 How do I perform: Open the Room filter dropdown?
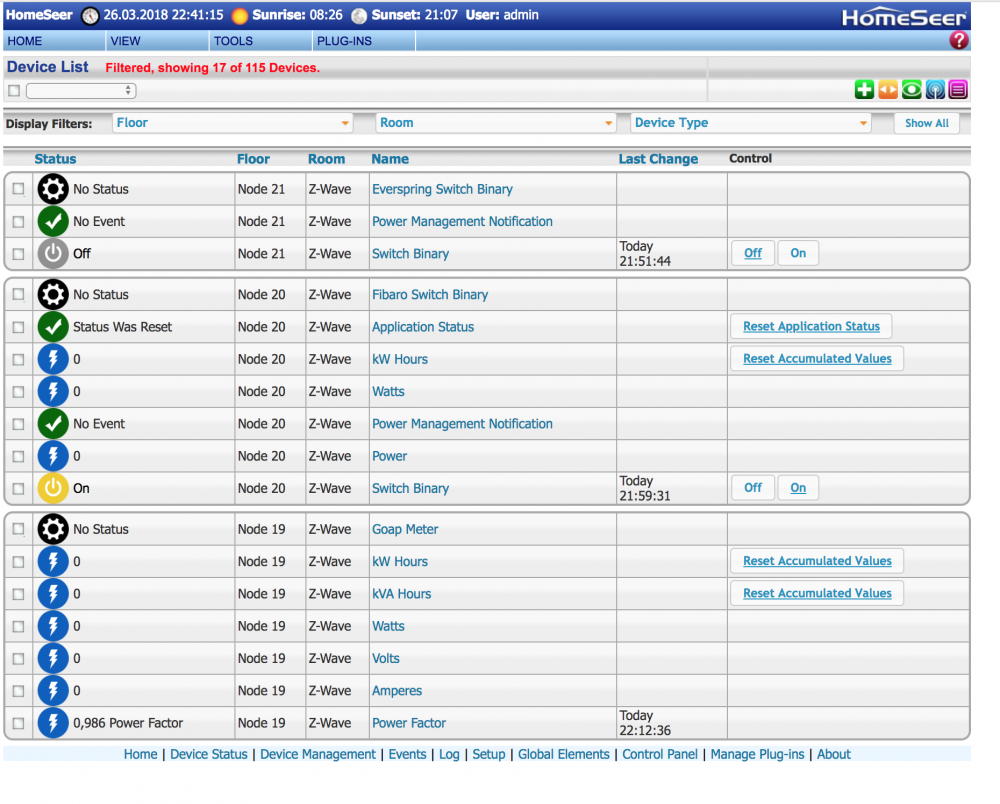(495, 123)
